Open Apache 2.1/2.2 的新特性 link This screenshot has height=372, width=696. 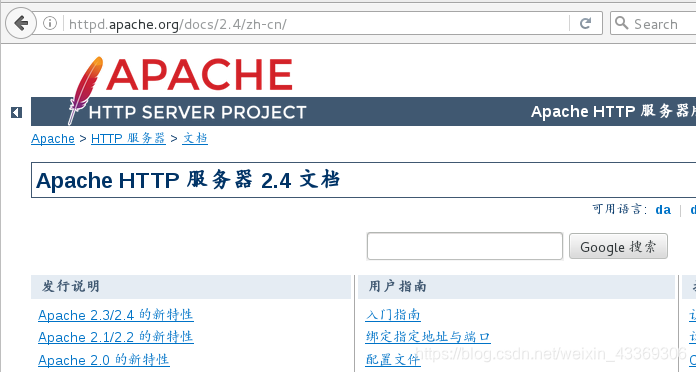click(116, 337)
